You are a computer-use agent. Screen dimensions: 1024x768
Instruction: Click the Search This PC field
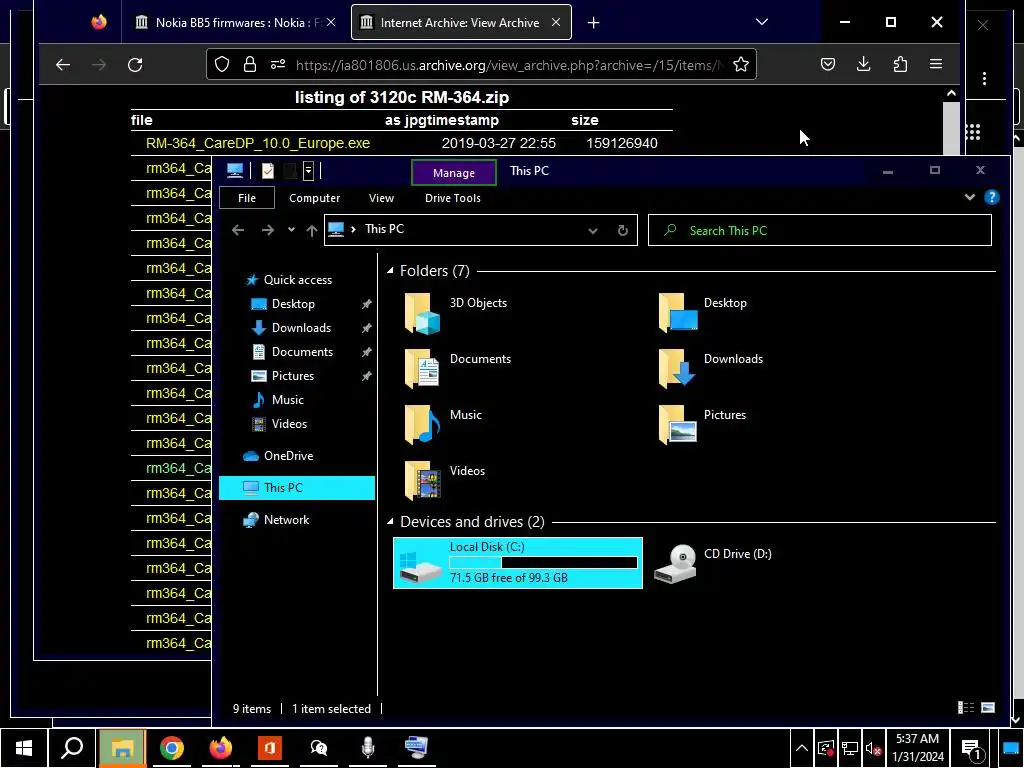click(x=820, y=231)
